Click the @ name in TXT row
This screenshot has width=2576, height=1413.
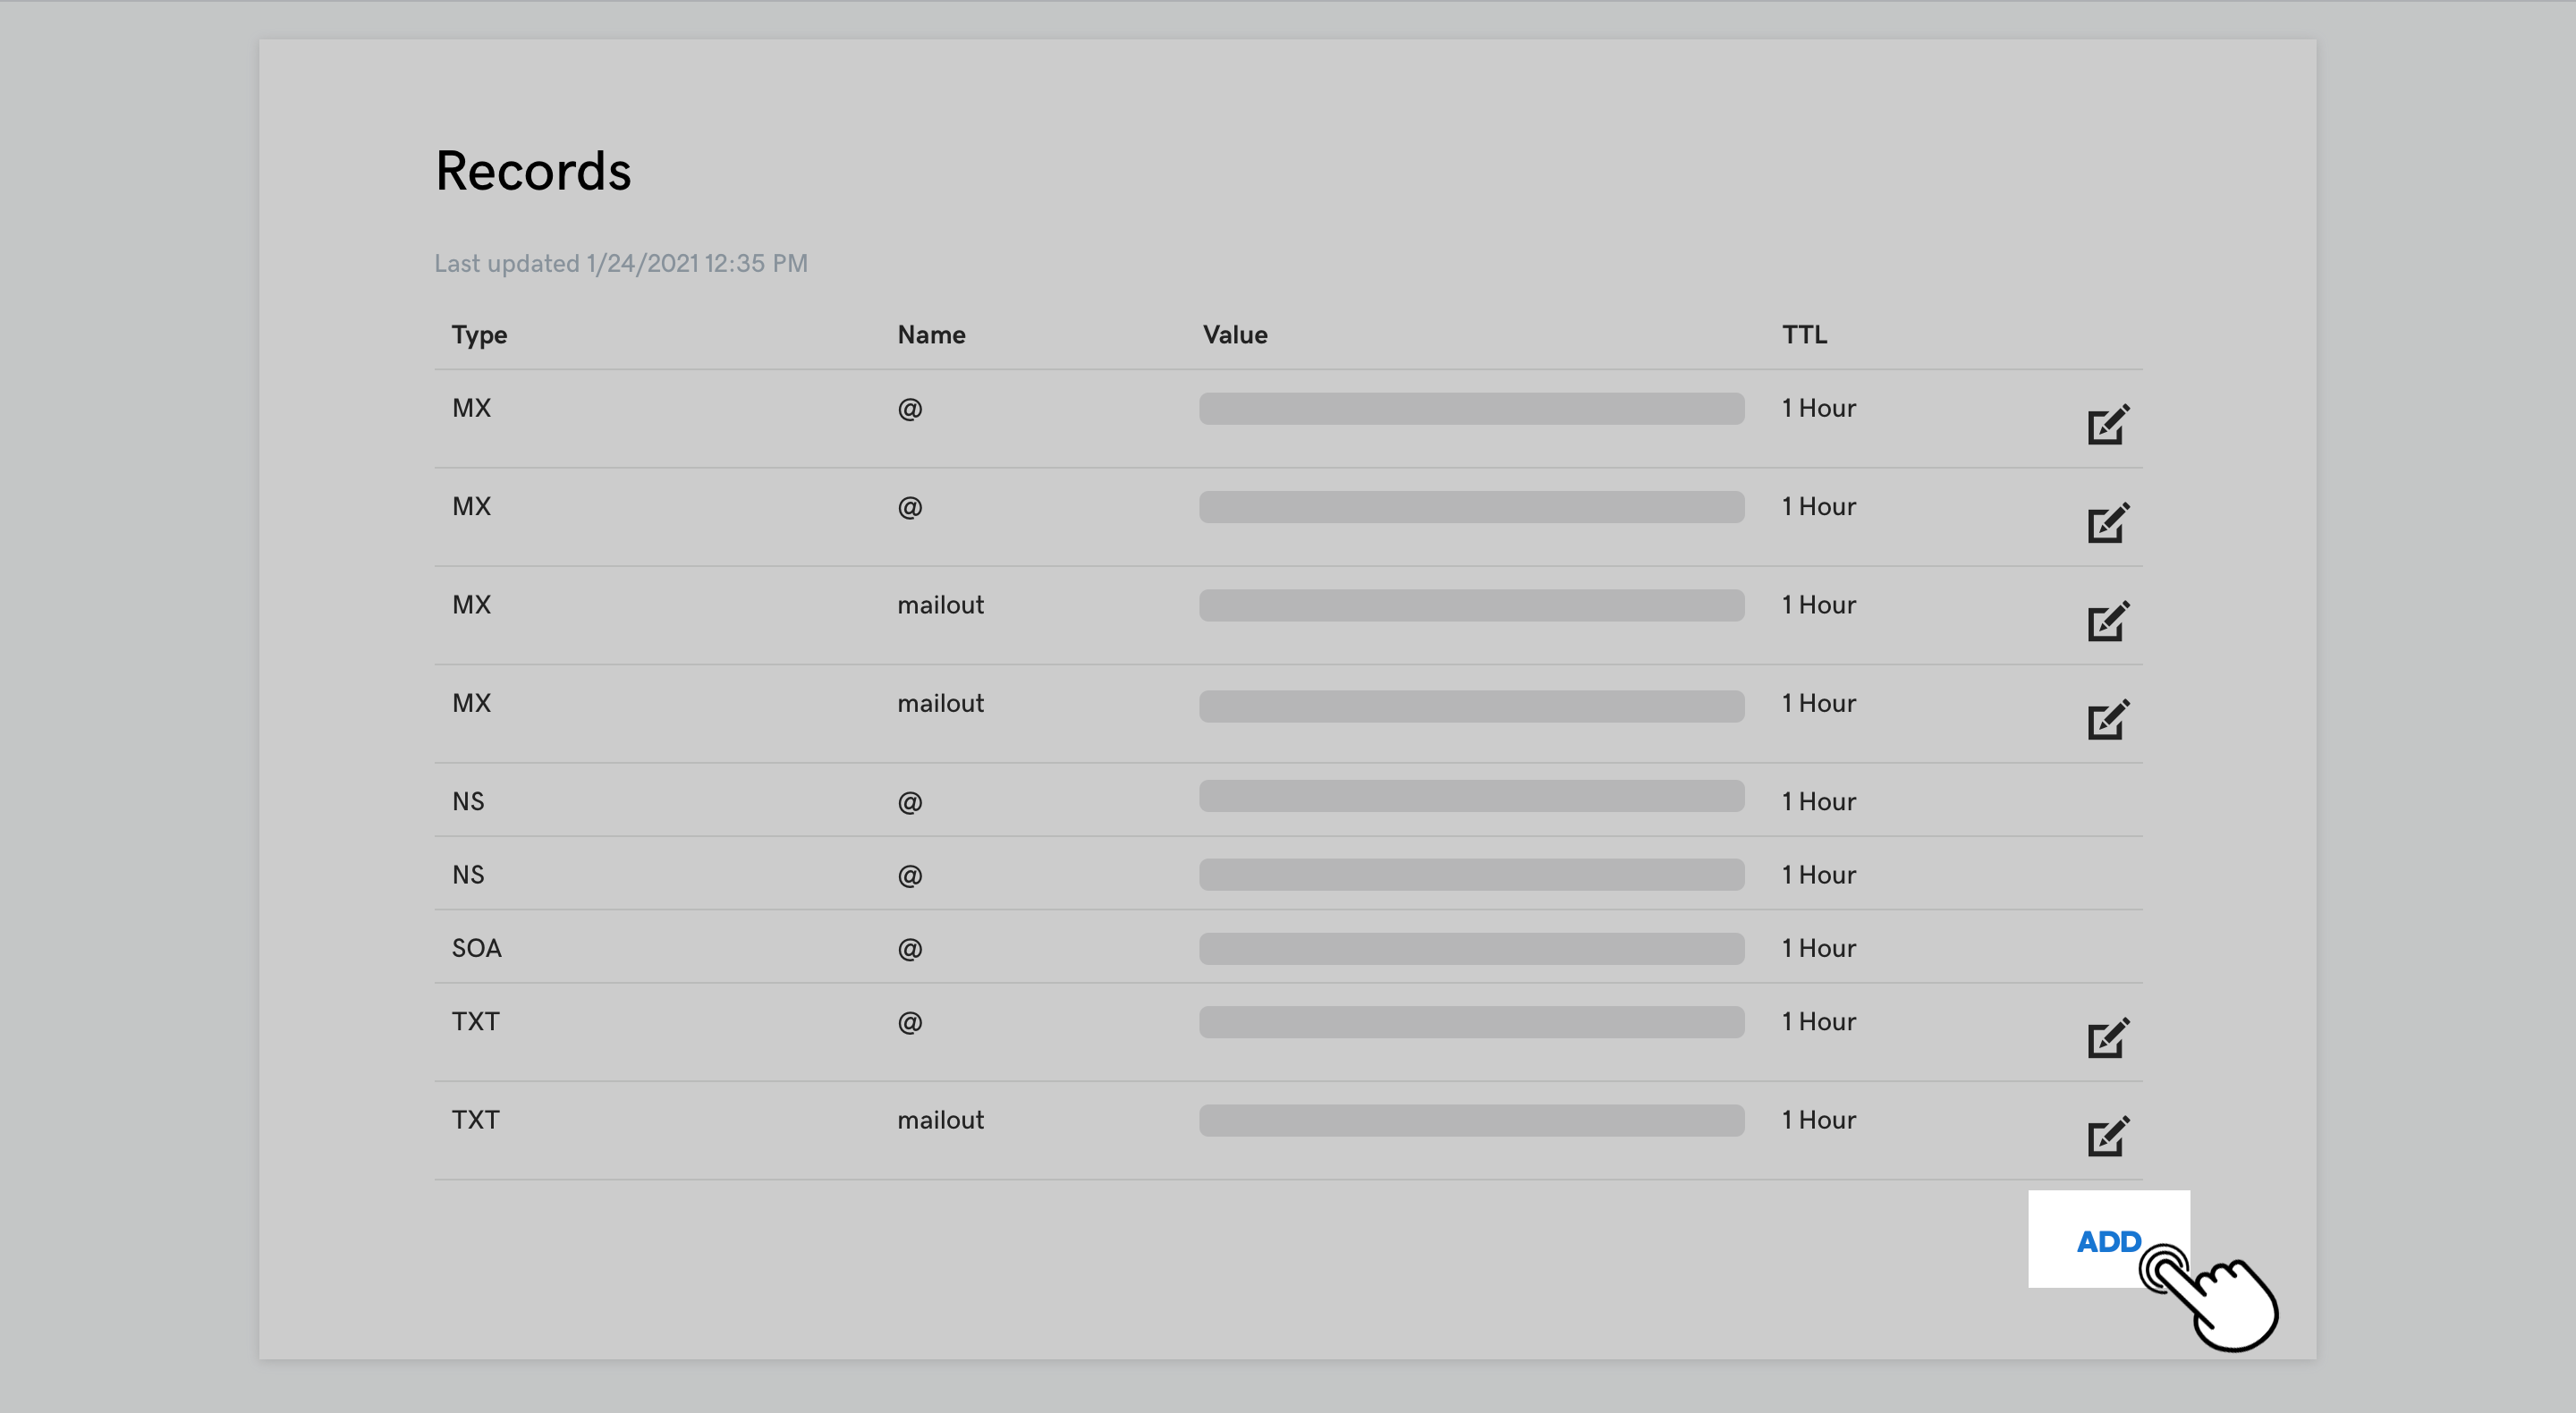(910, 1022)
